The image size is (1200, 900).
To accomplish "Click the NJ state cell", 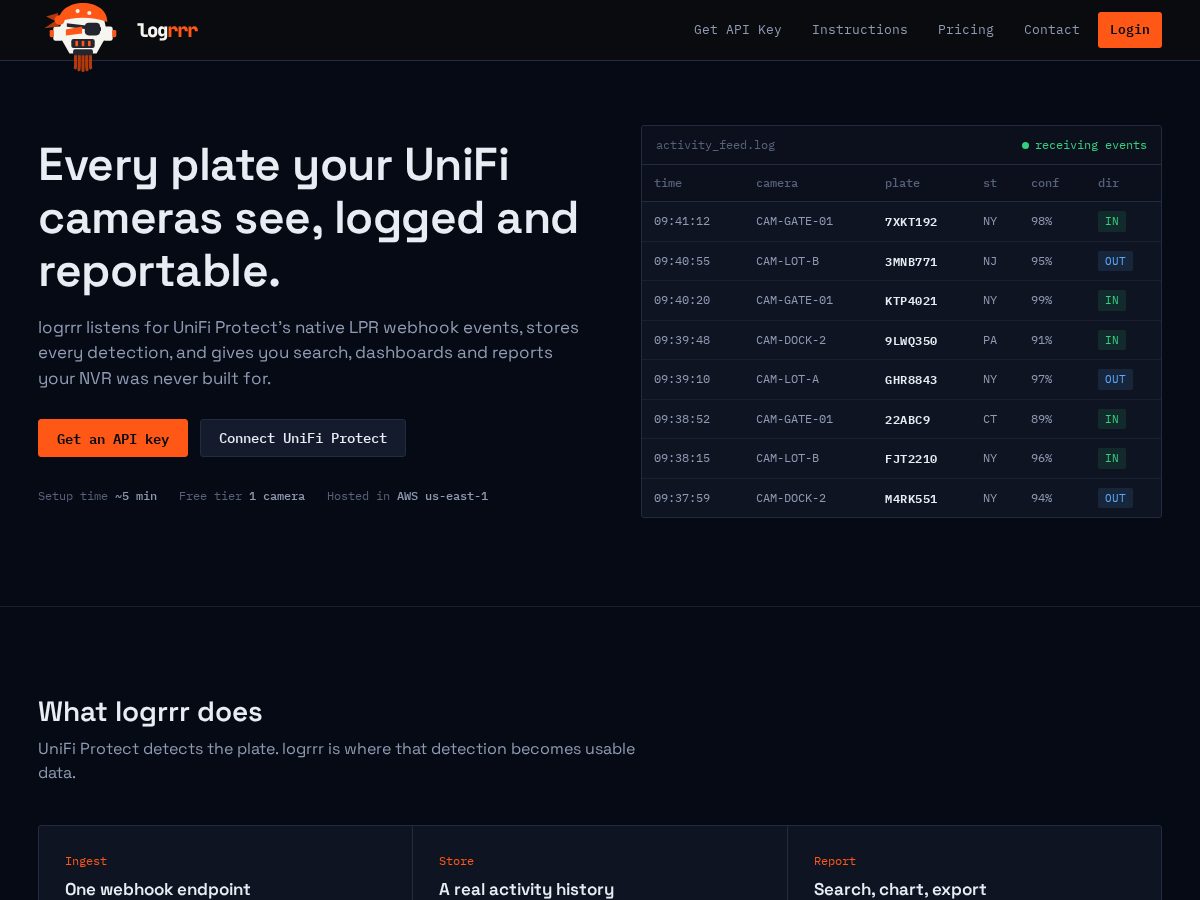I will coord(990,261).
